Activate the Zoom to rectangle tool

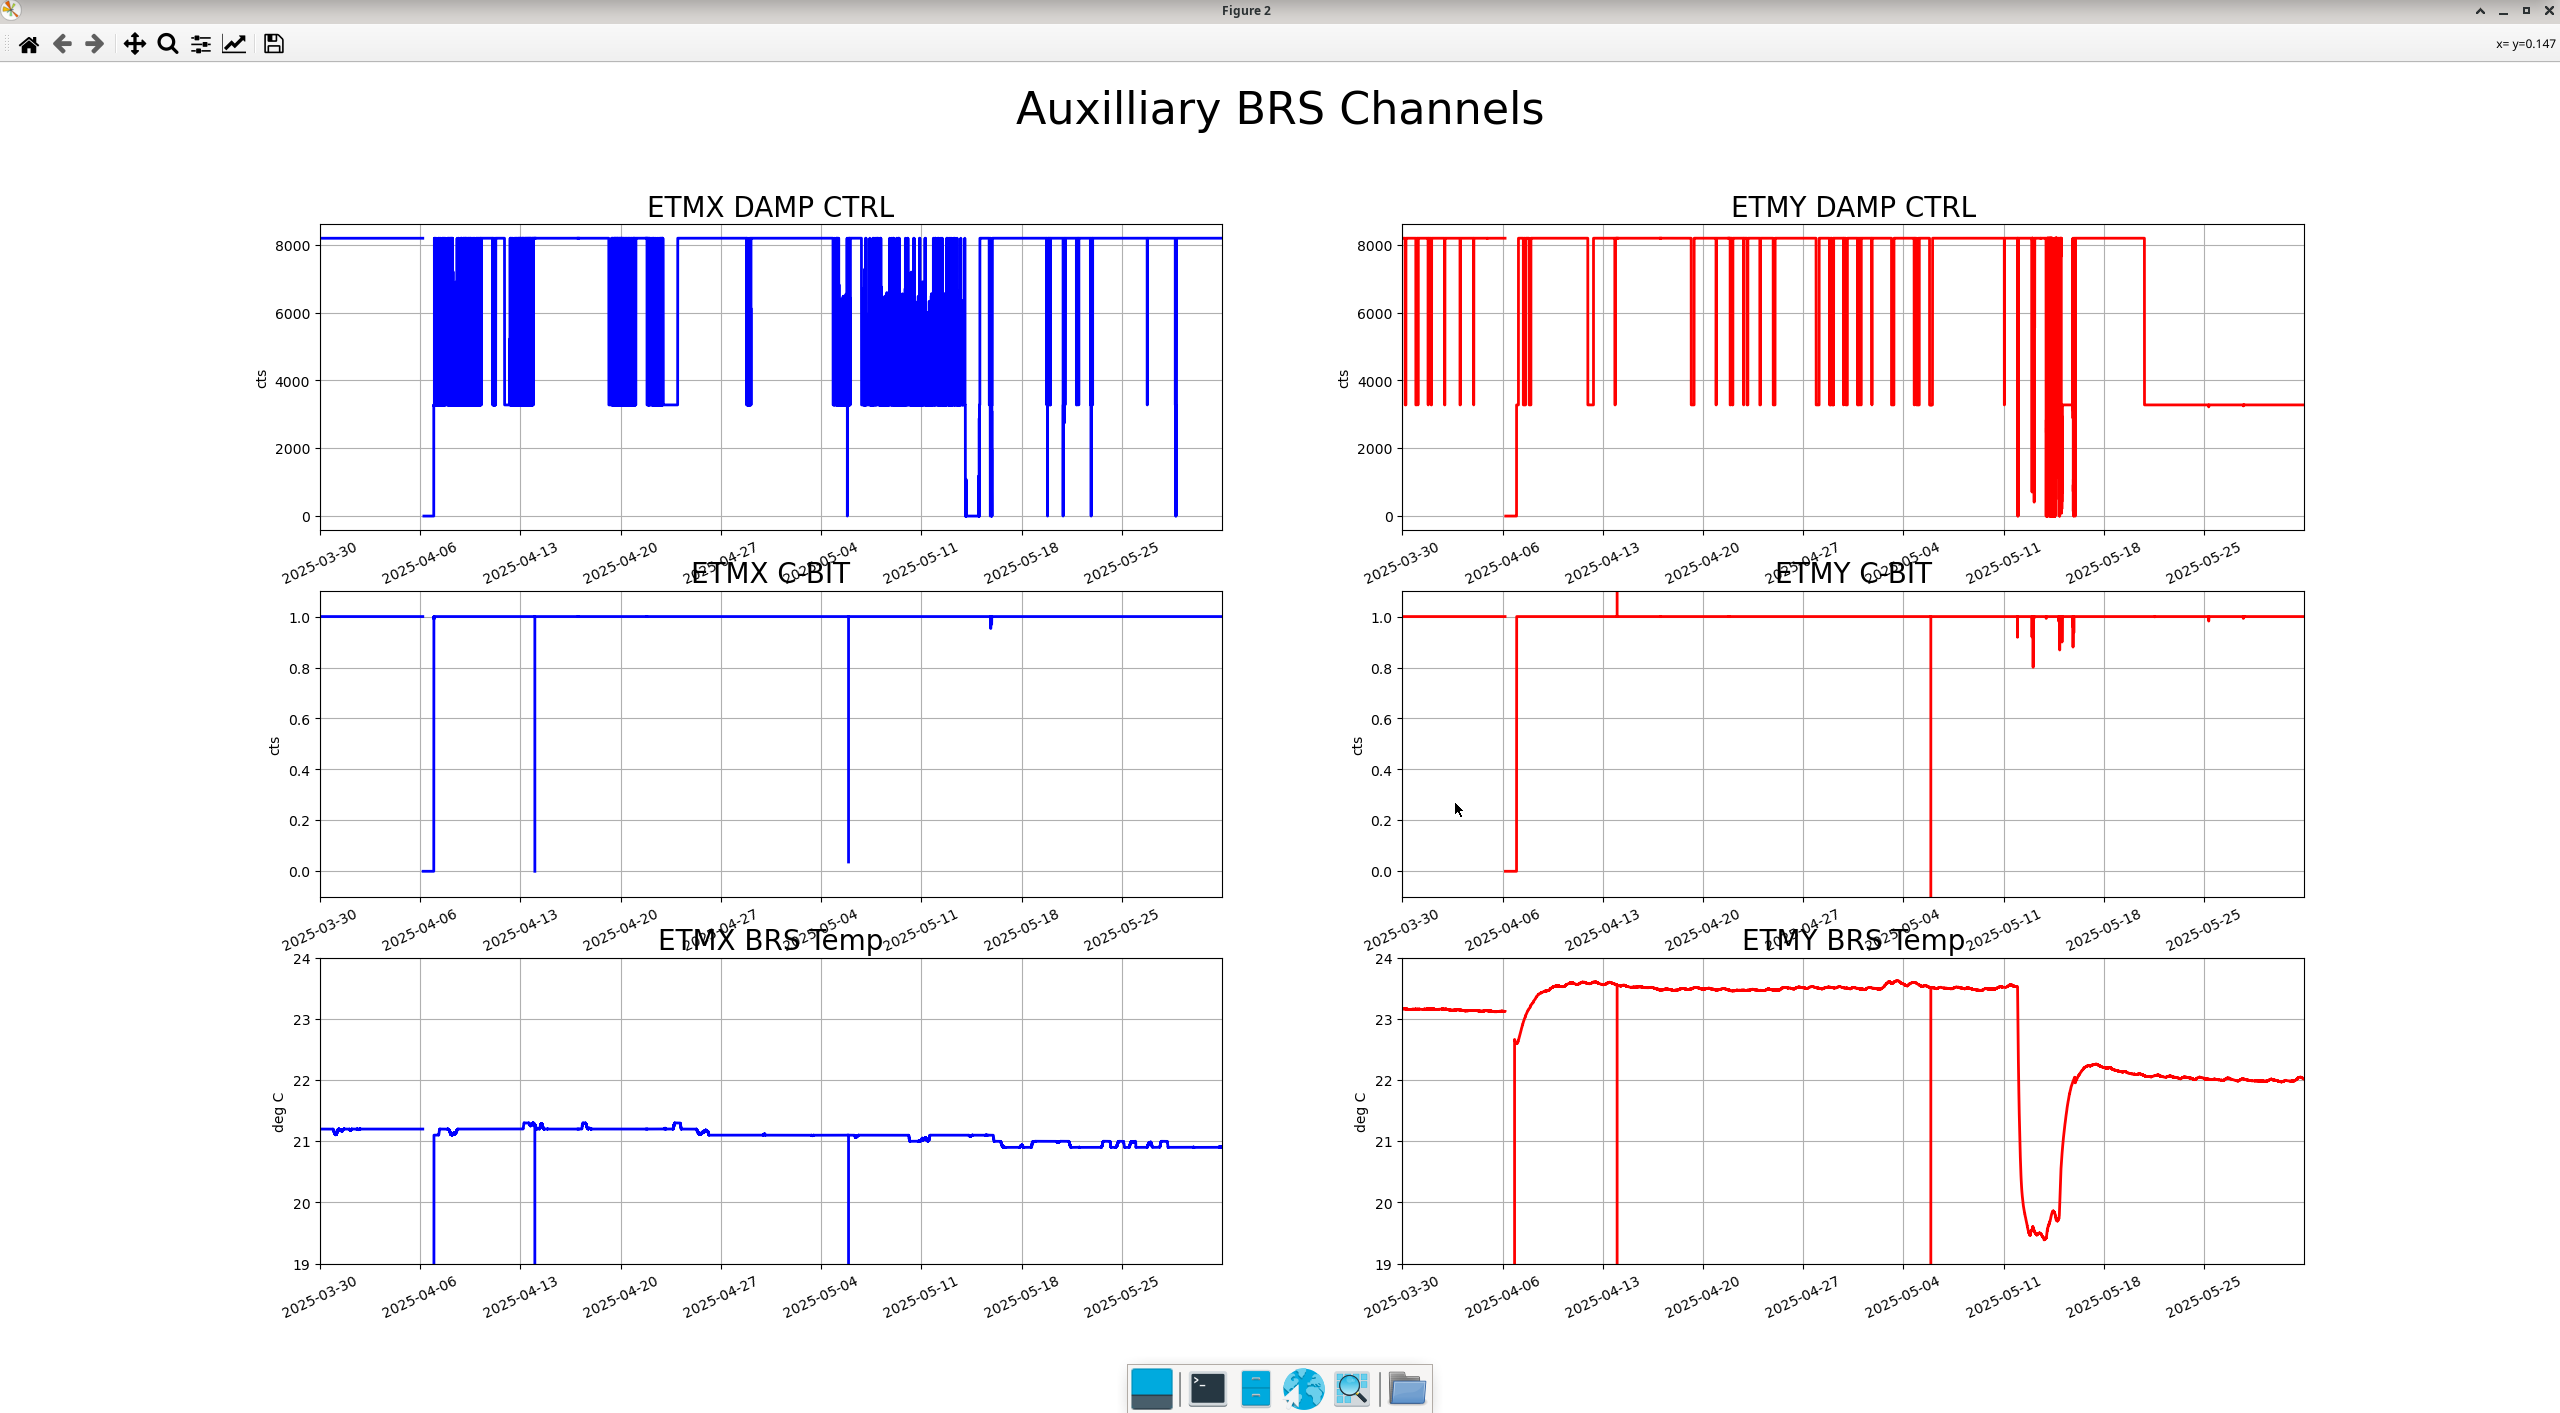tap(168, 44)
